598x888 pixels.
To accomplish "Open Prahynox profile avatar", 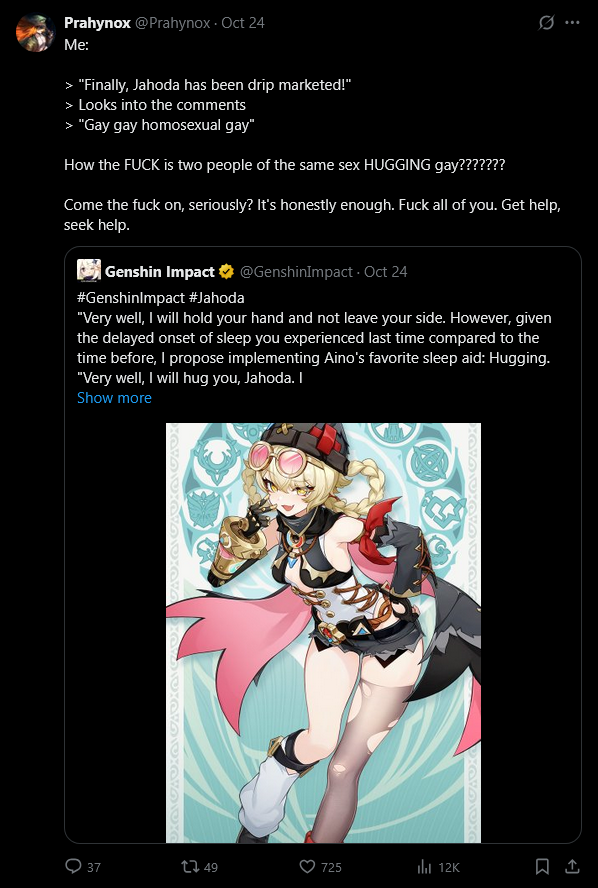I will pos(35,33).
